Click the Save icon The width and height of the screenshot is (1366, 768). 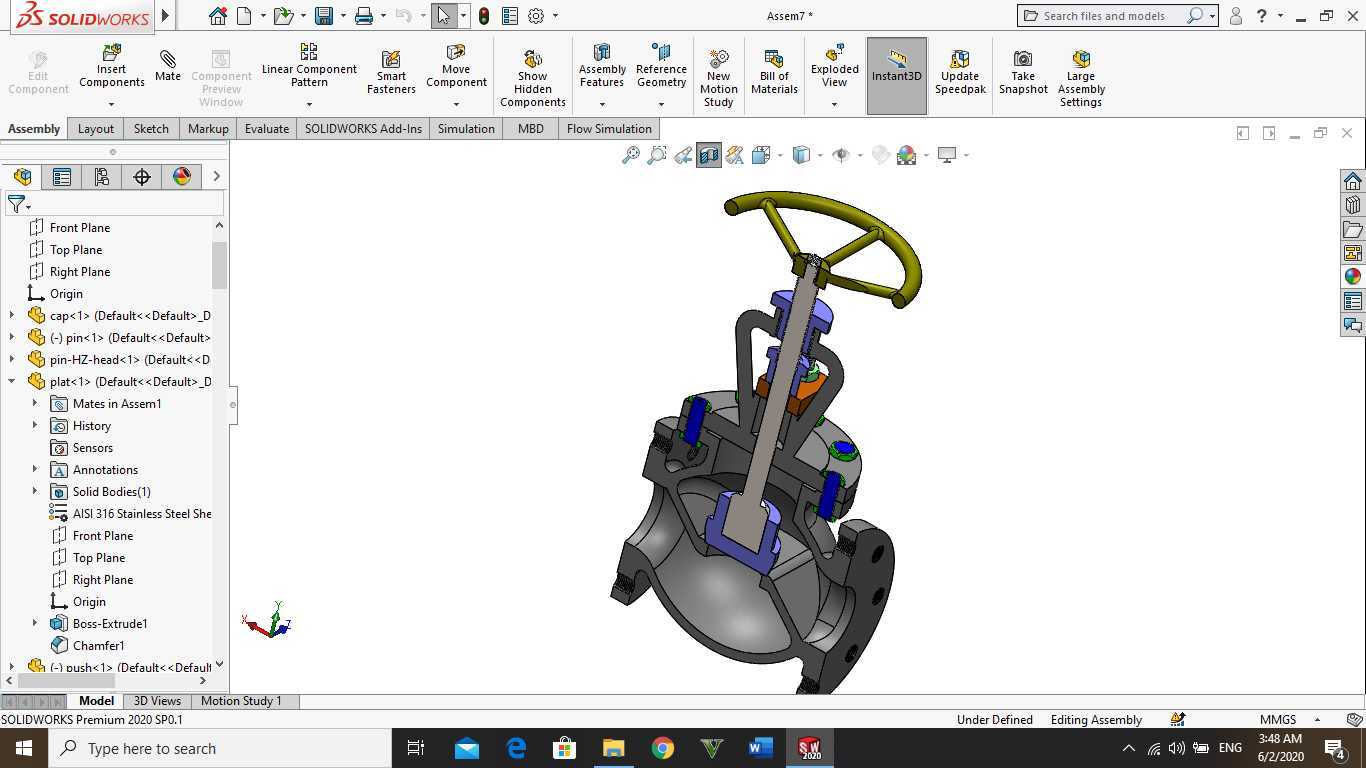[x=323, y=16]
